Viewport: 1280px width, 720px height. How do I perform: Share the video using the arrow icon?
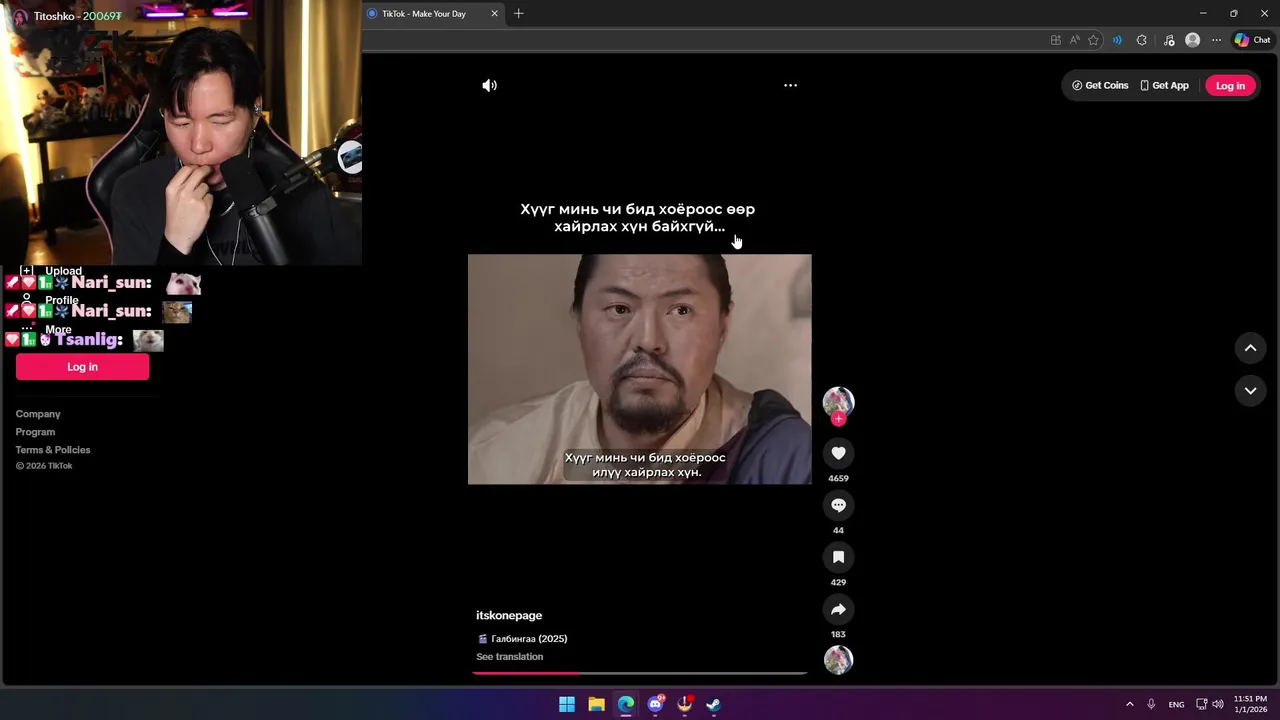pos(838,609)
